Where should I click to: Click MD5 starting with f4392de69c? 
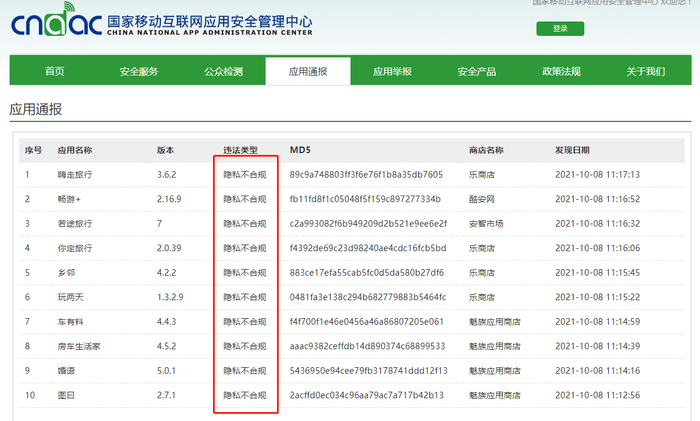[368, 248]
